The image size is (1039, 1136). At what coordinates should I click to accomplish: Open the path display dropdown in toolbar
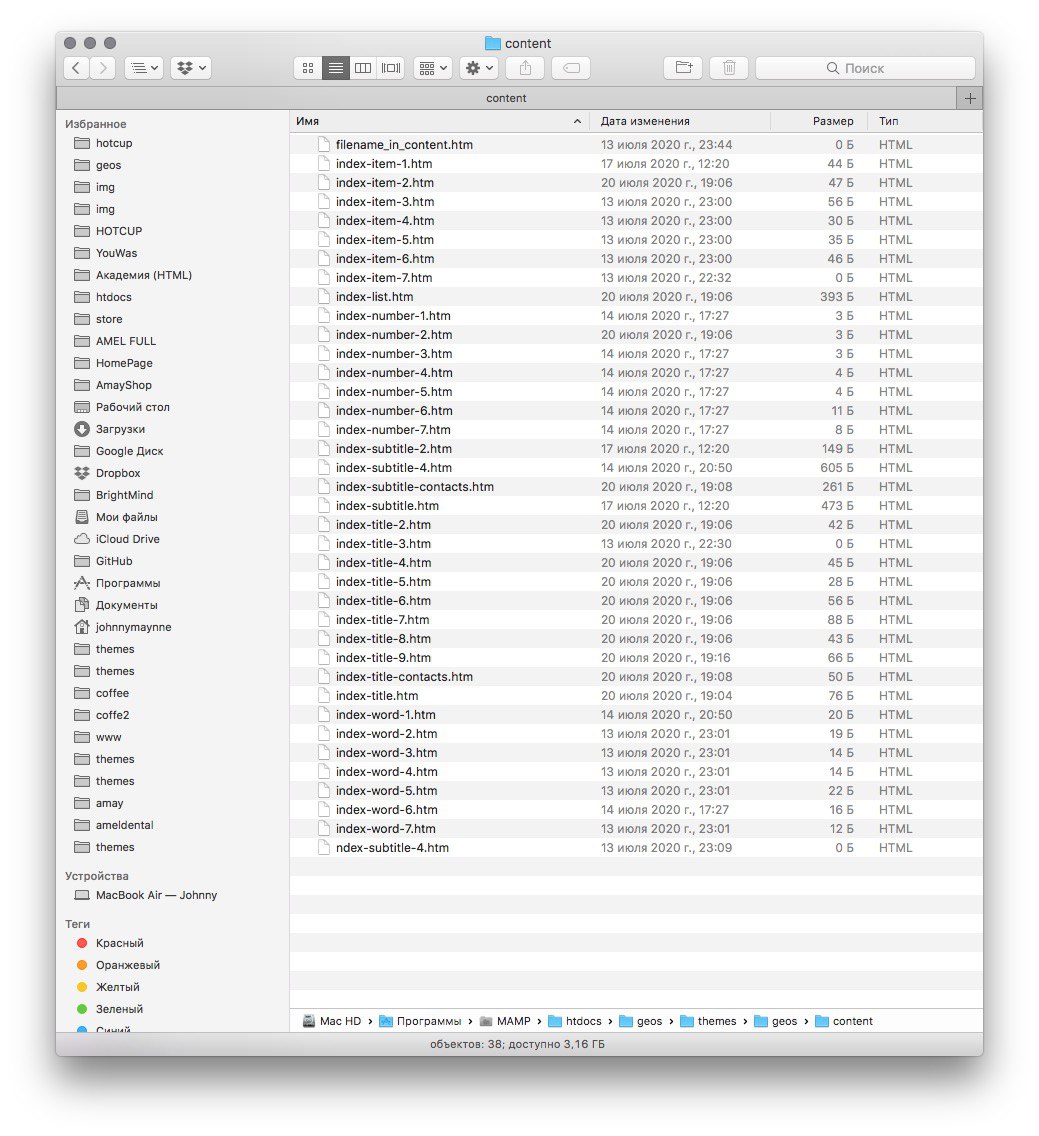[x=143, y=68]
